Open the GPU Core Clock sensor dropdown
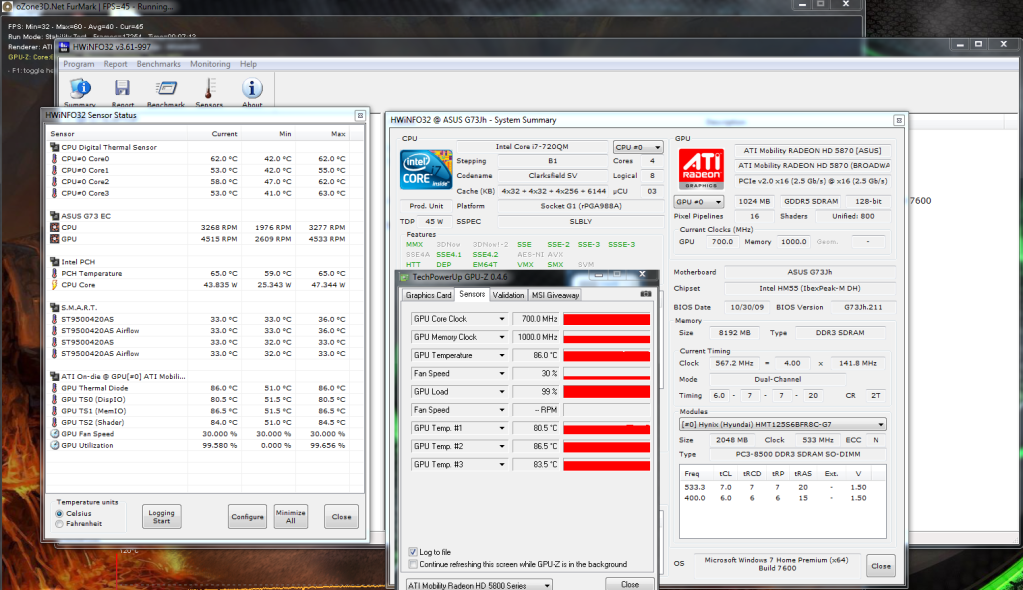This screenshot has width=1023, height=590. (502, 319)
